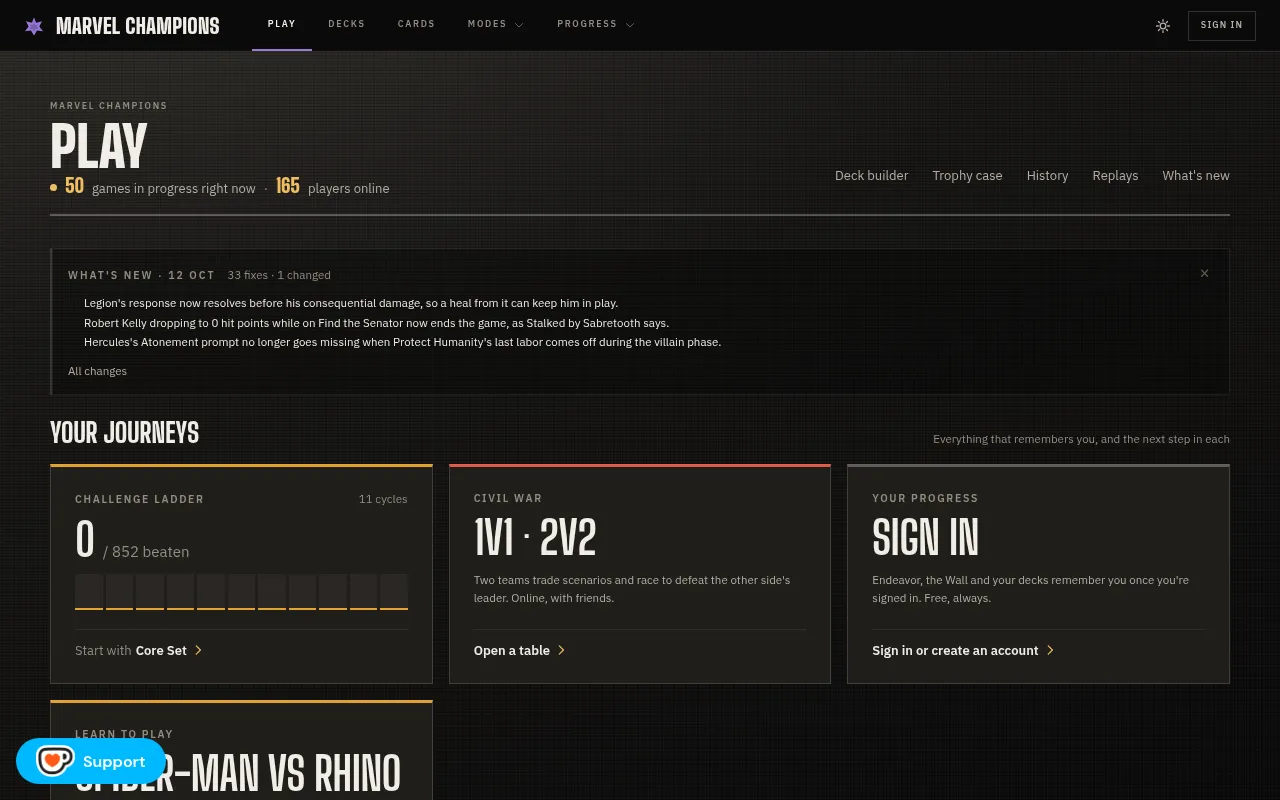The height and width of the screenshot is (800, 1280).
Task: Click the Marvel Champions site title
Action: [x=137, y=26]
